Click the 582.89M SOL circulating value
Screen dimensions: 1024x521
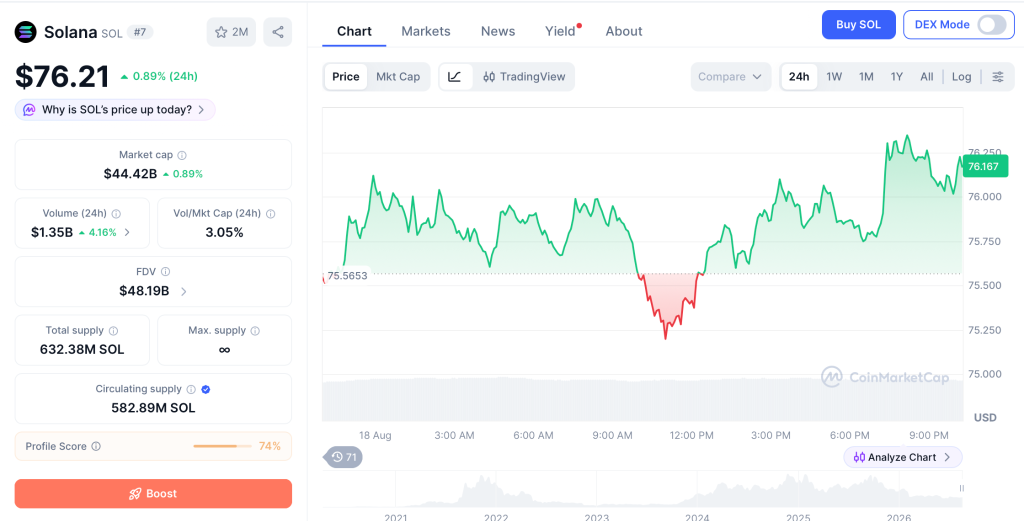153,408
